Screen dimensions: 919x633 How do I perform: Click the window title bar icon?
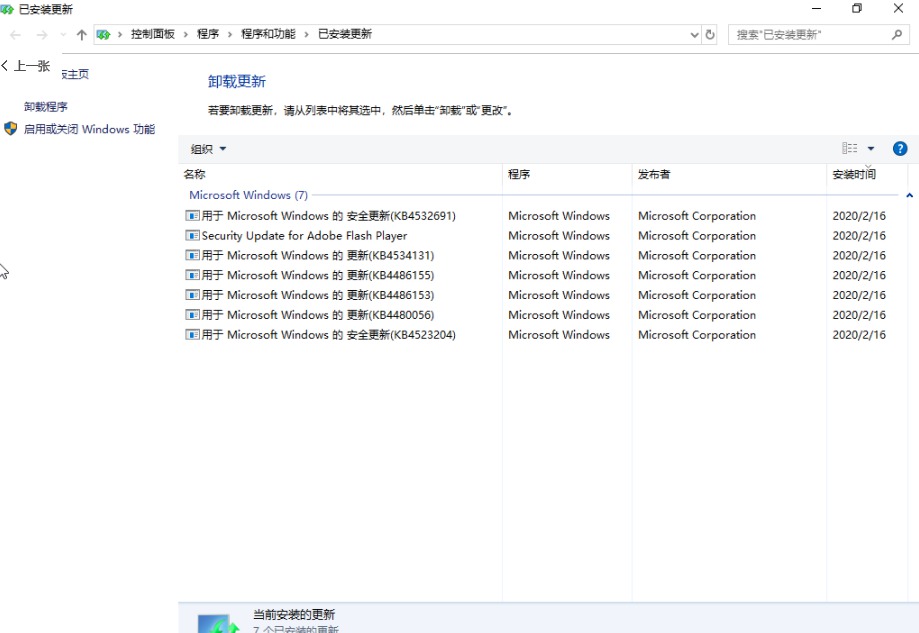[x=7, y=9]
